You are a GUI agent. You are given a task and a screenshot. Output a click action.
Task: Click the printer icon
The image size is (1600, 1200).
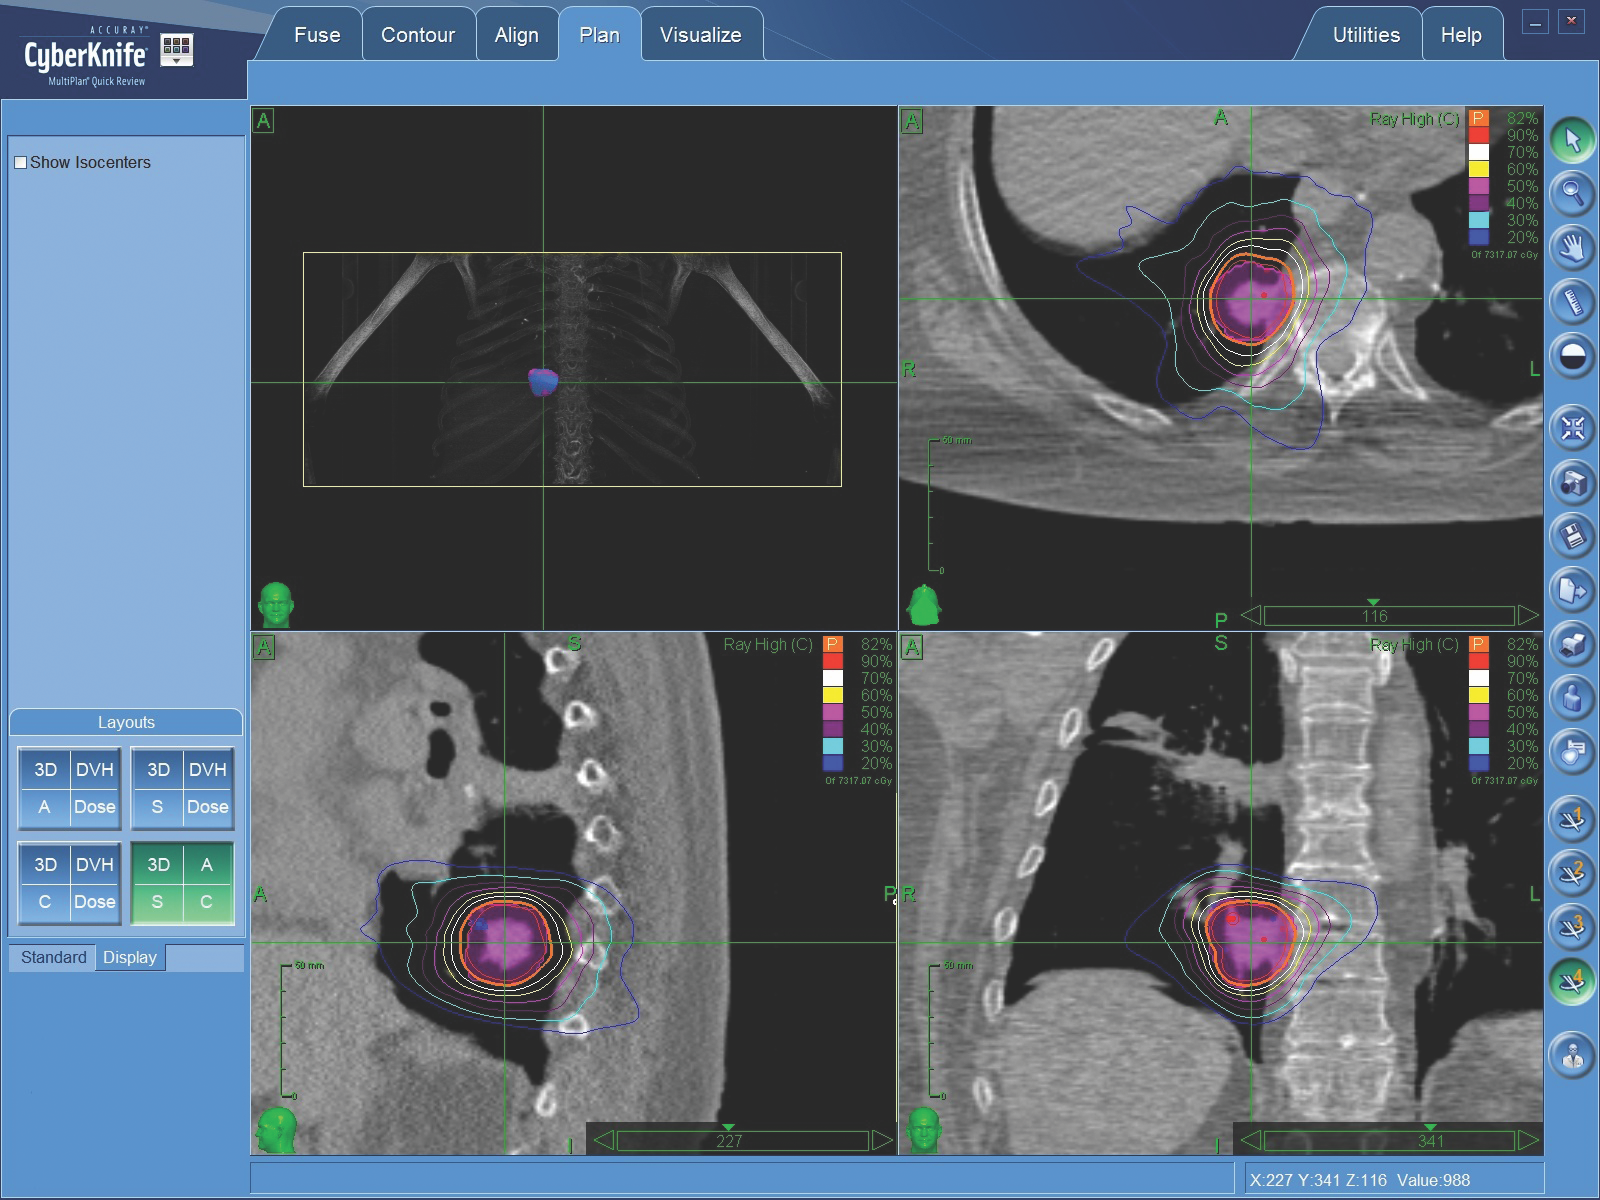click(x=1572, y=644)
